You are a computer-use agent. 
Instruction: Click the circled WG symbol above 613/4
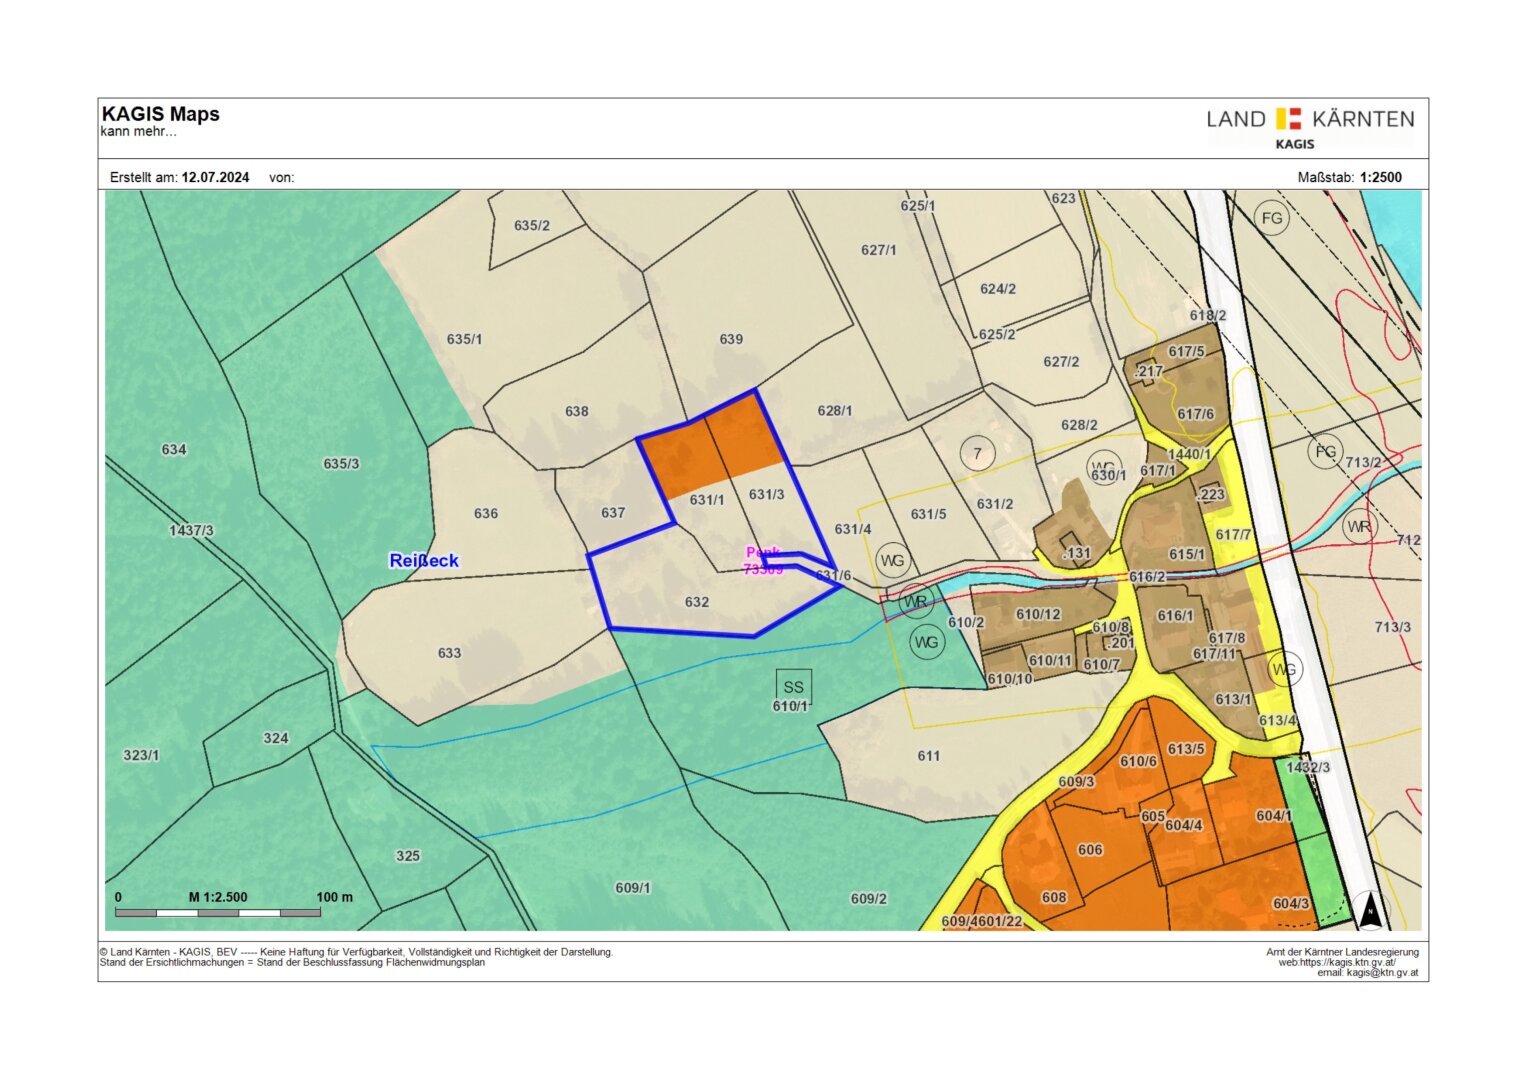(x=1284, y=669)
